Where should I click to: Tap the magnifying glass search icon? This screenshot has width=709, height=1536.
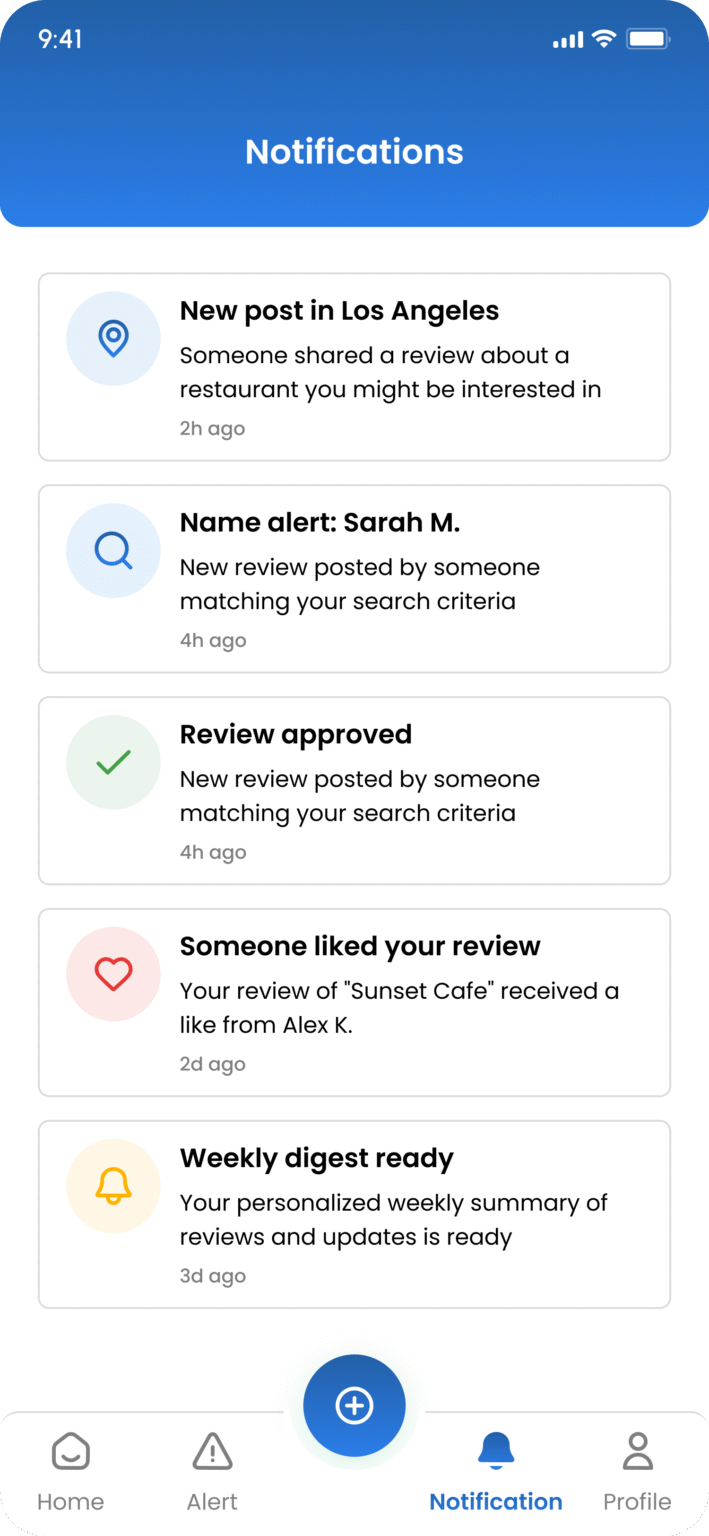[x=113, y=550]
